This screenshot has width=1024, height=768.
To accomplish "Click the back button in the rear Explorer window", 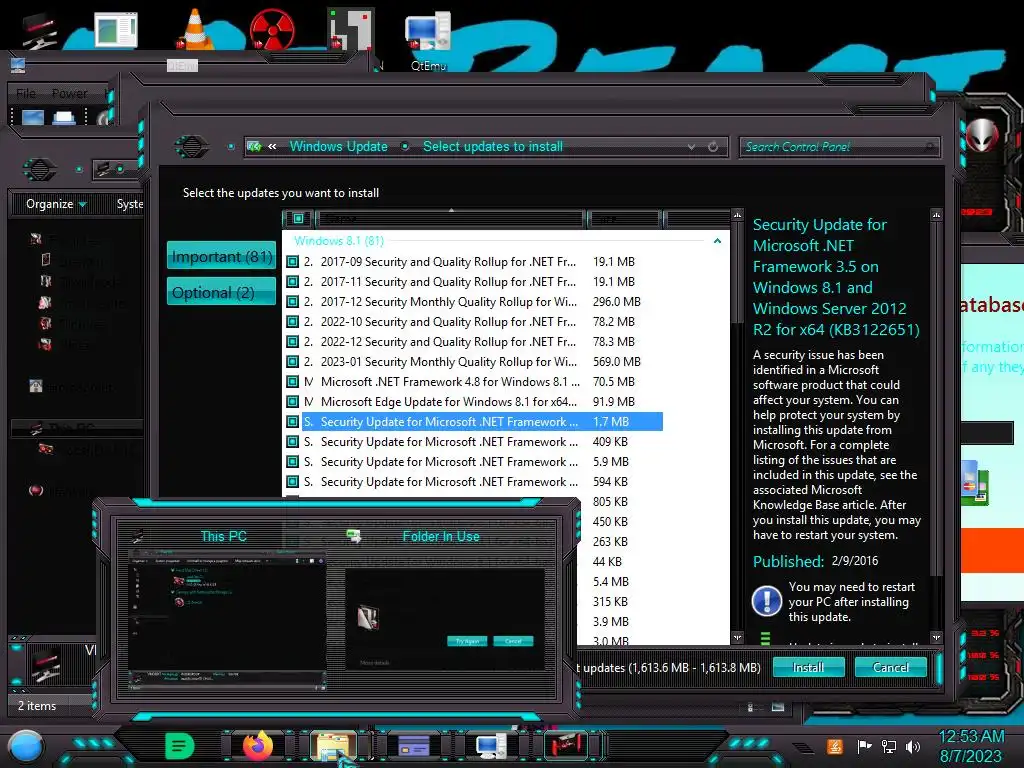I will click(40, 170).
